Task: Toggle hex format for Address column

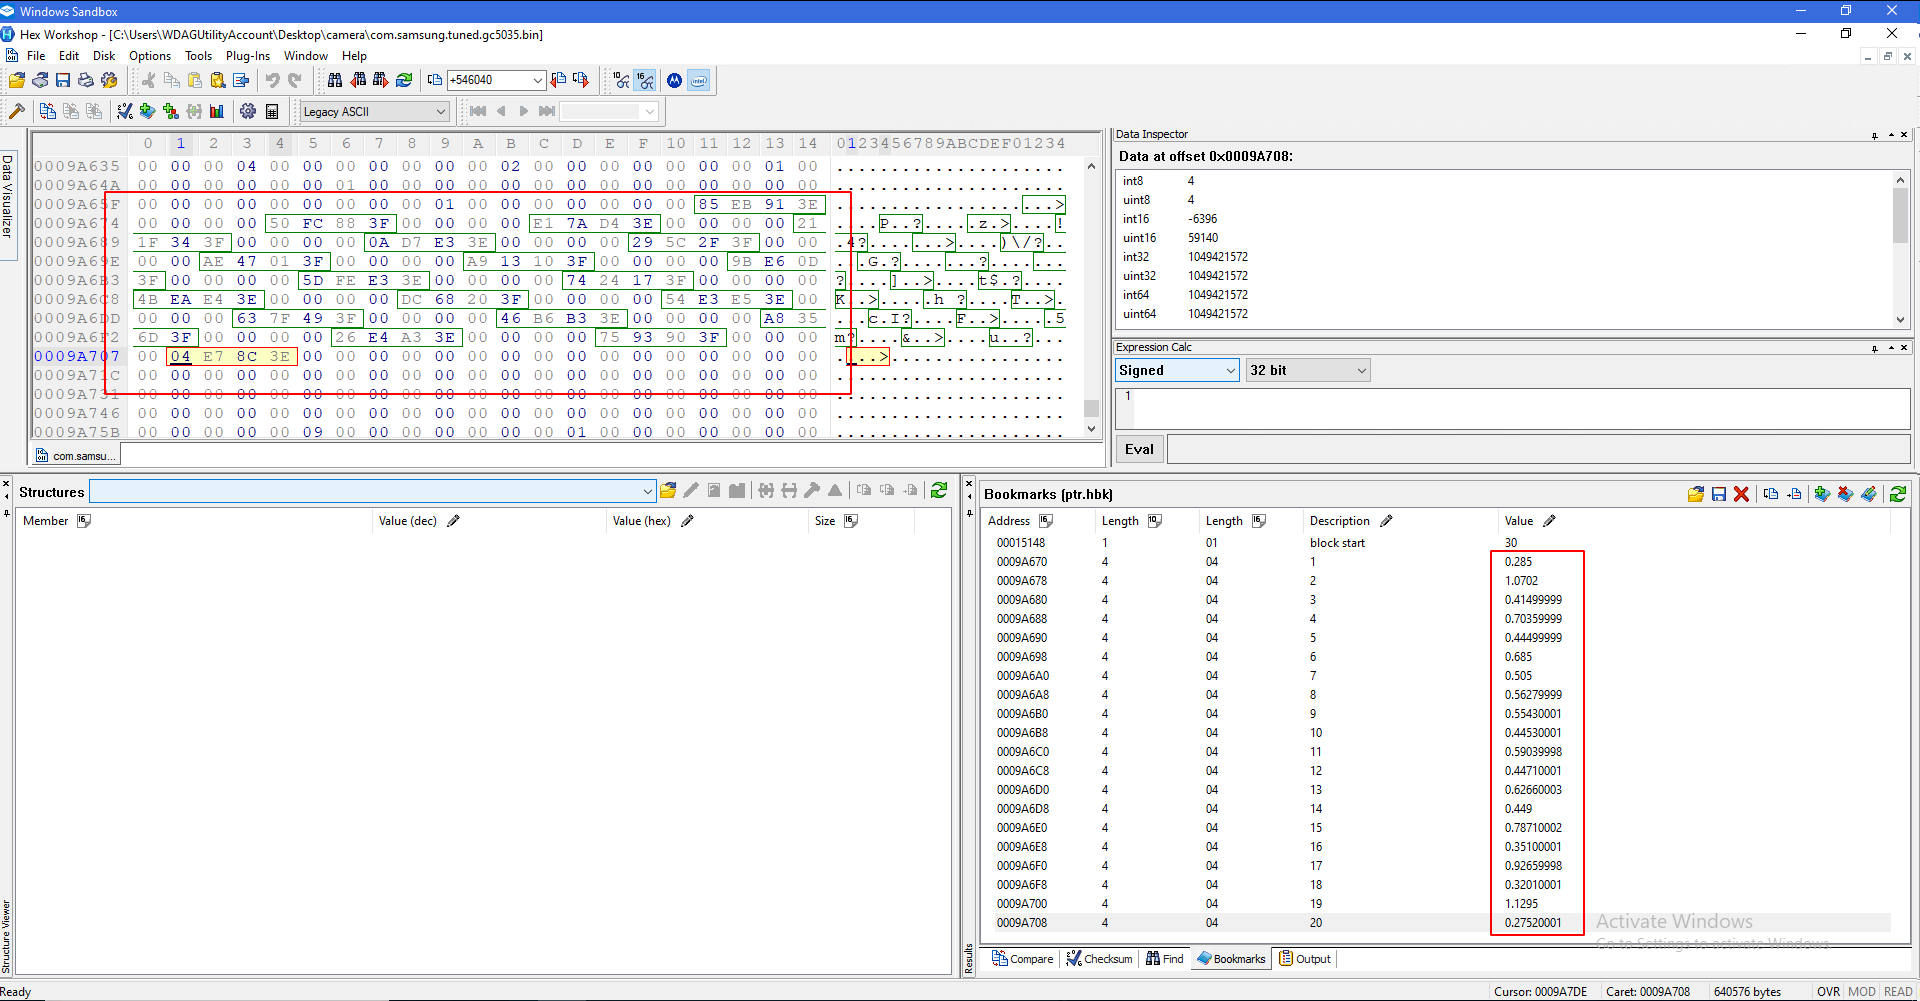Action: pyautogui.click(x=1046, y=521)
